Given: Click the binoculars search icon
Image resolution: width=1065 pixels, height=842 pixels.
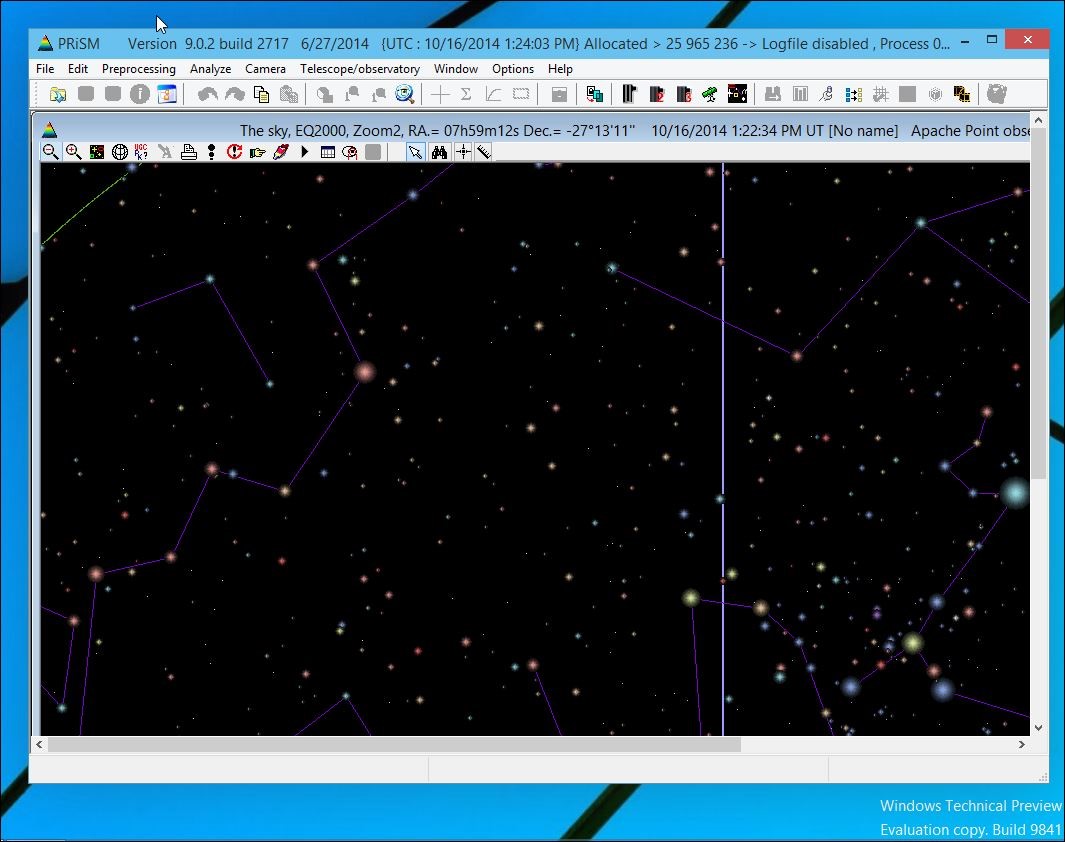Looking at the screenshot, I should click(x=439, y=152).
